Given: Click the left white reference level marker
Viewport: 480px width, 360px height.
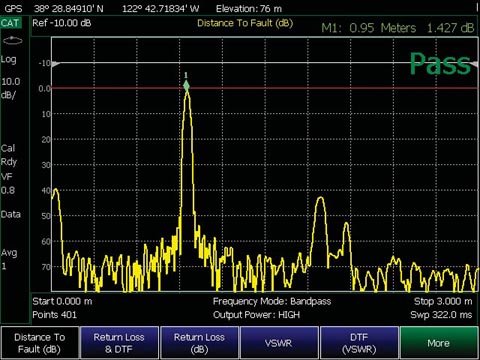Looking at the screenshot, I should click(56, 63).
